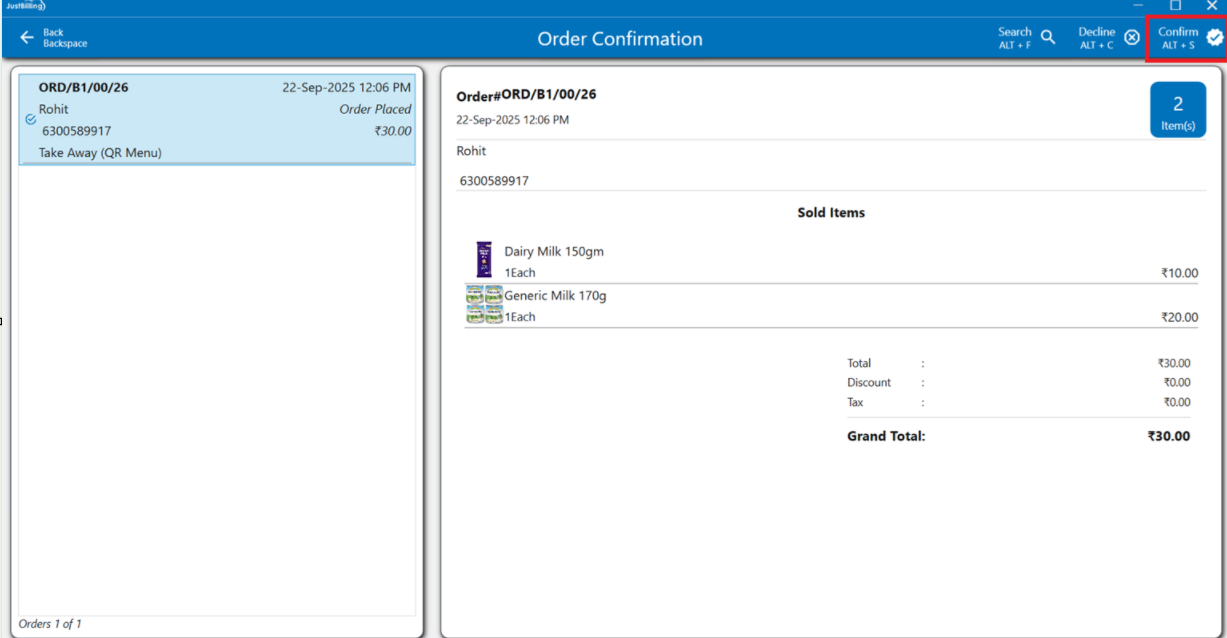Image resolution: width=1227 pixels, height=638 pixels.
Task: Click the Search ALT + F label
Action: pos(1014,38)
